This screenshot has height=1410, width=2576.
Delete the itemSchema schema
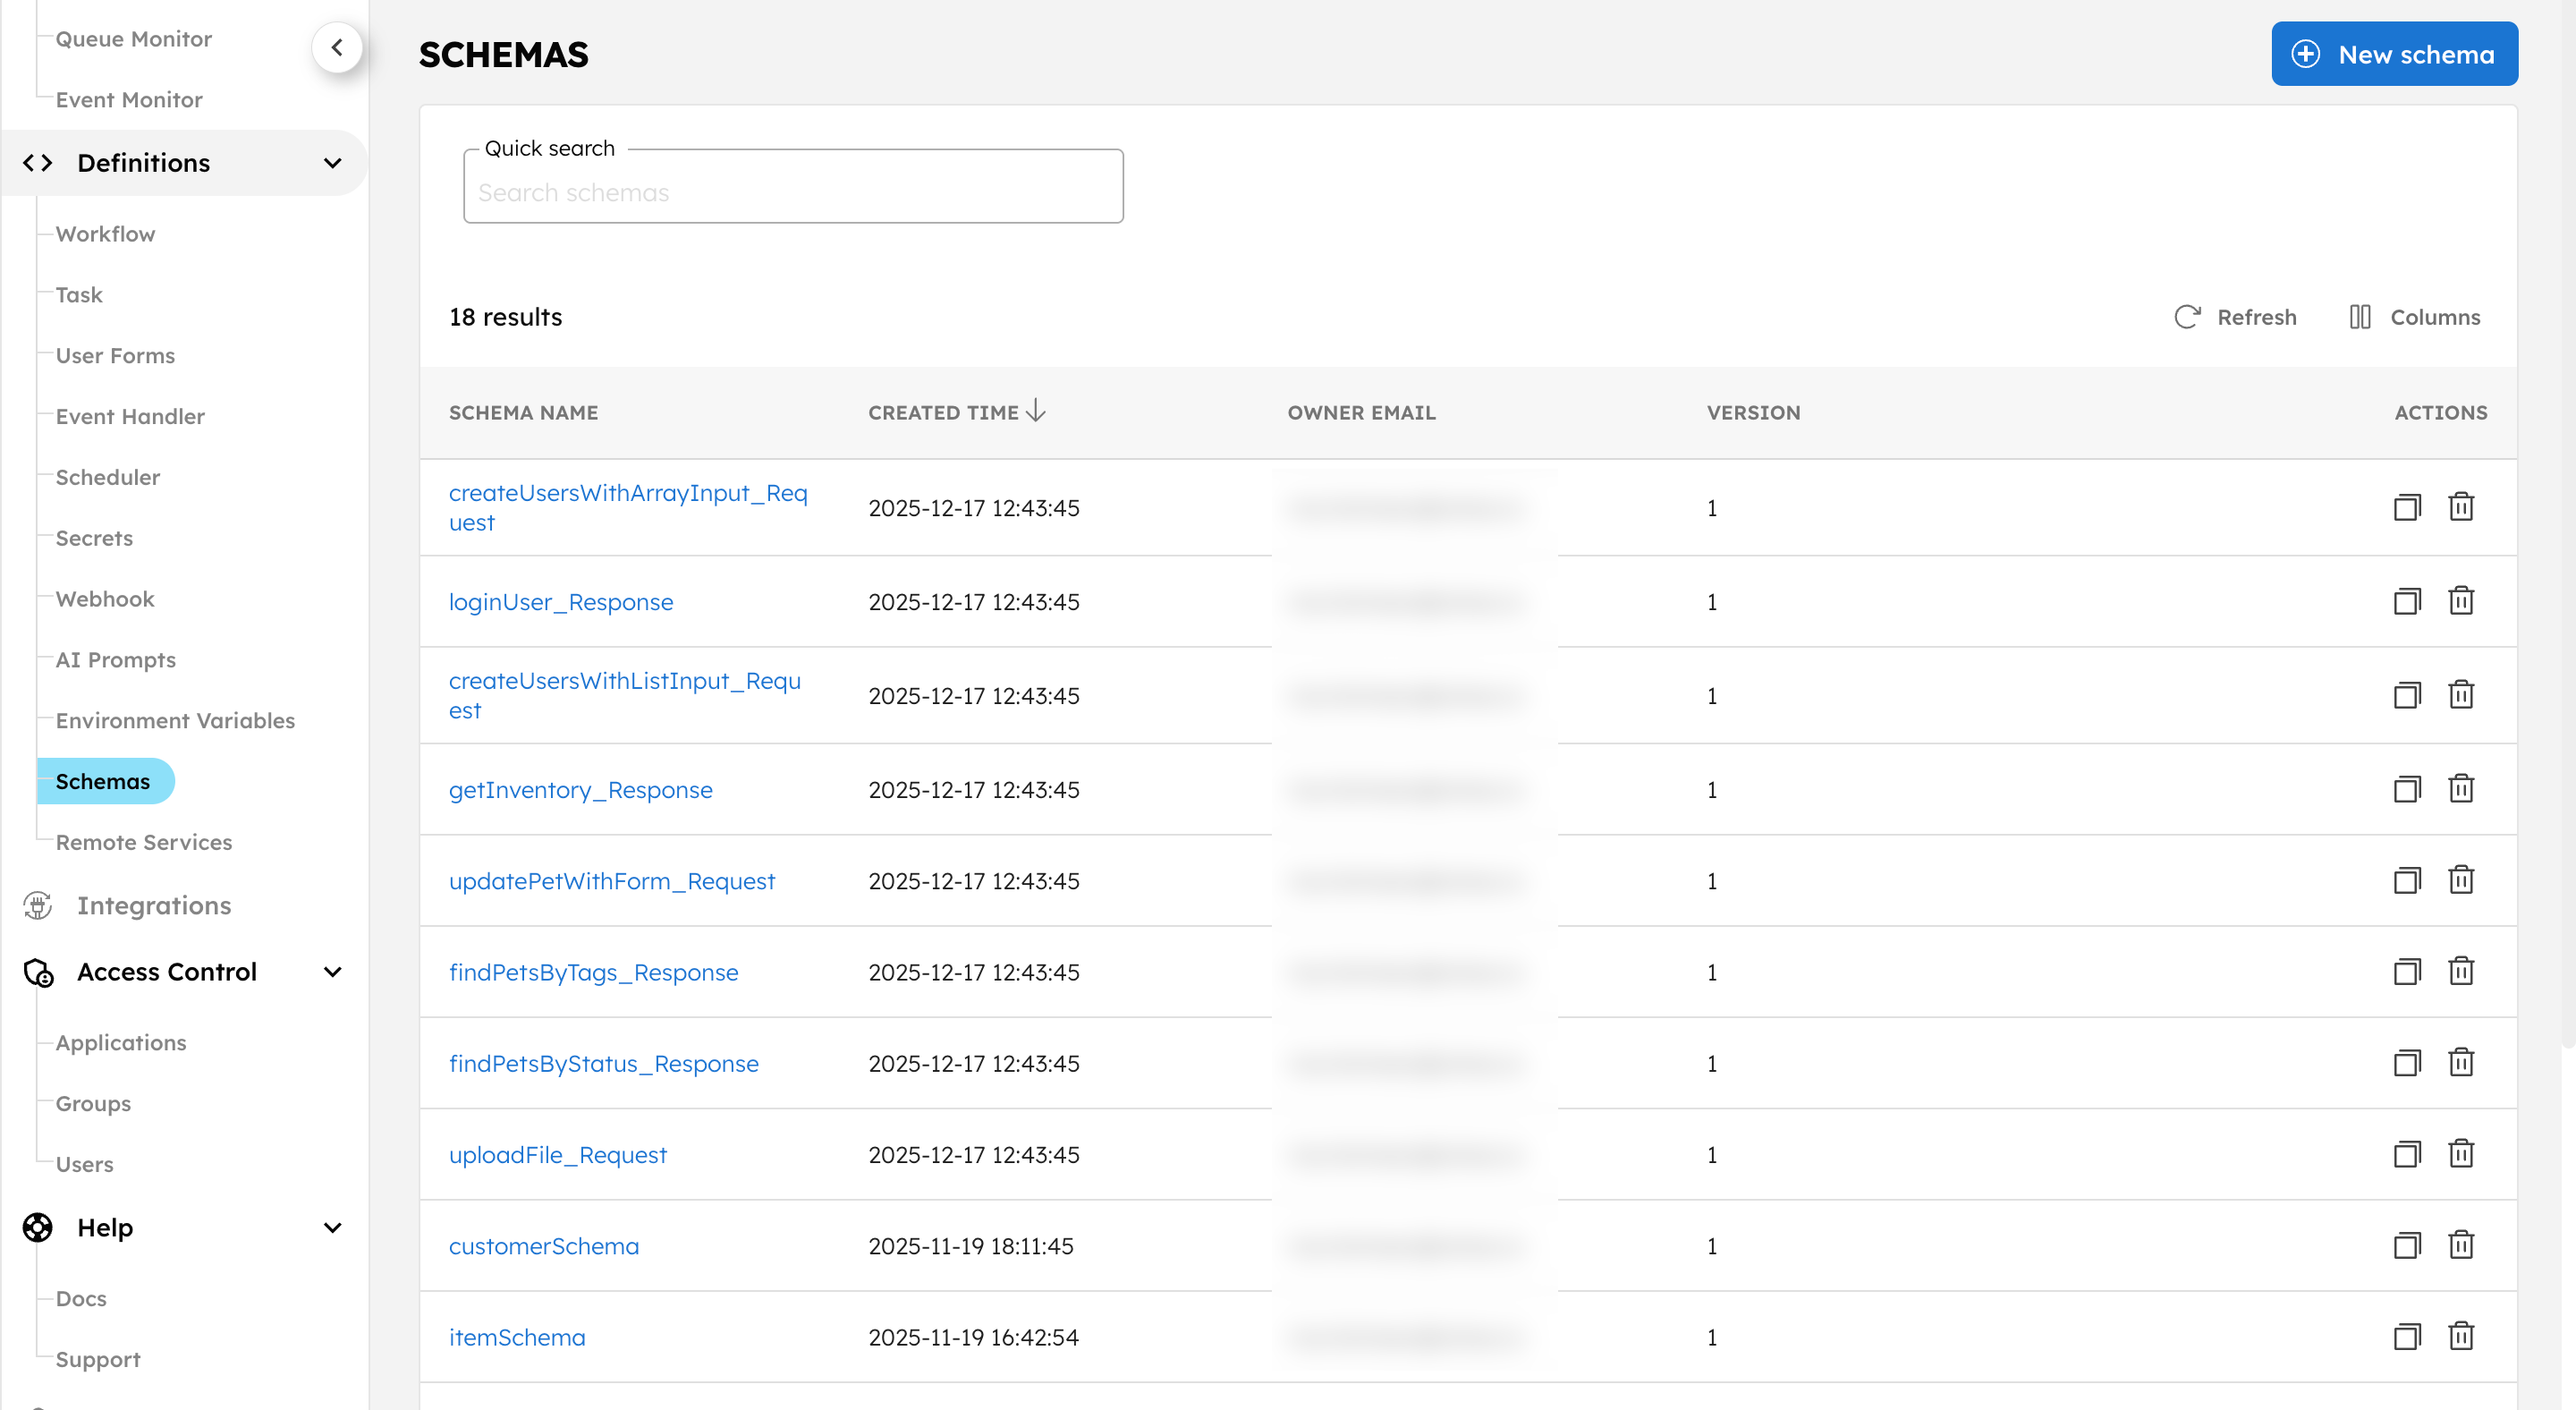coord(2461,1336)
